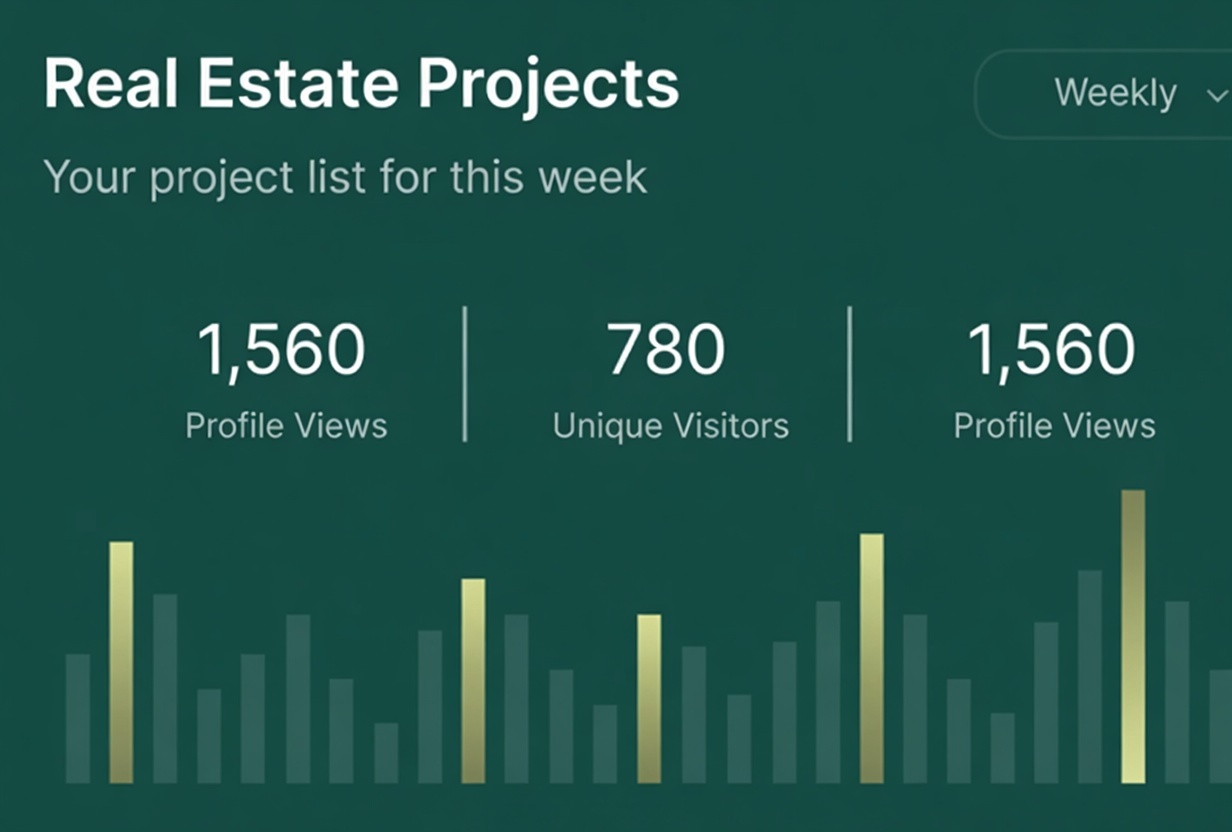Select the 780 Unique Visitors number
Viewport: 1232px width, 832px height.
pyautogui.click(x=666, y=350)
